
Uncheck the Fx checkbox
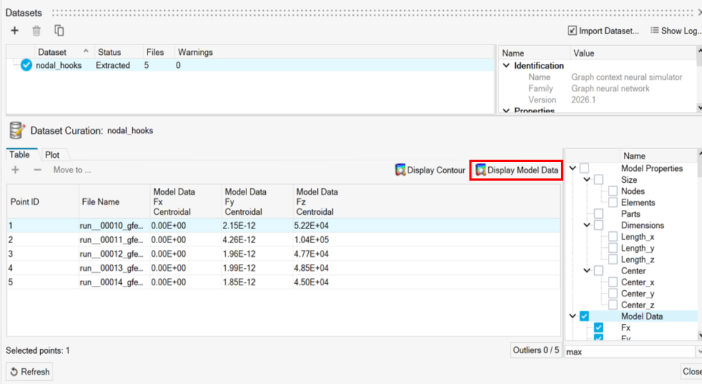[x=599, y=328]
